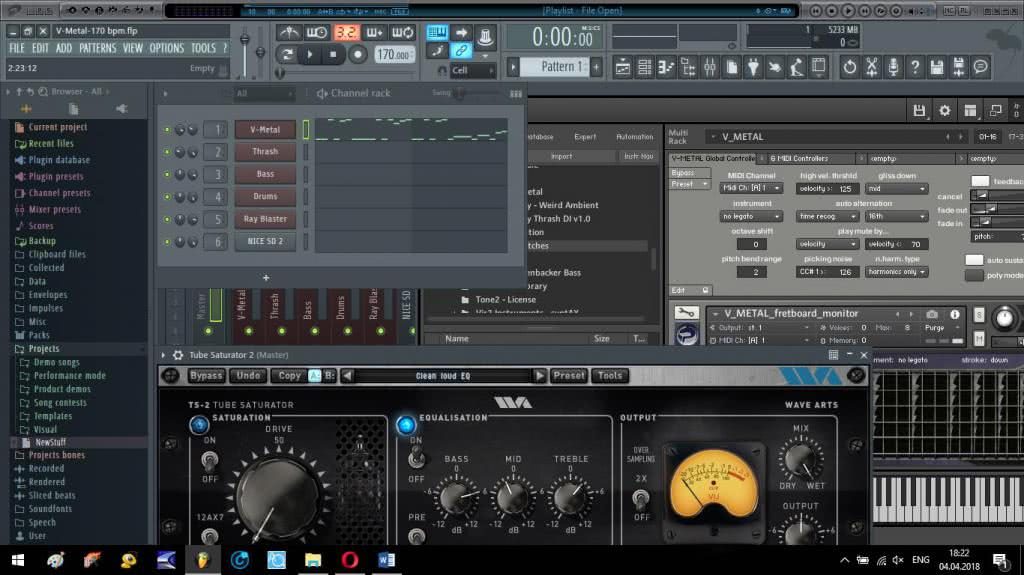Screen dimensions: 1024x575
Task: Flip the Equalisation ON/OFF switch
Action: pyautogui.click(x=416, y=460)
